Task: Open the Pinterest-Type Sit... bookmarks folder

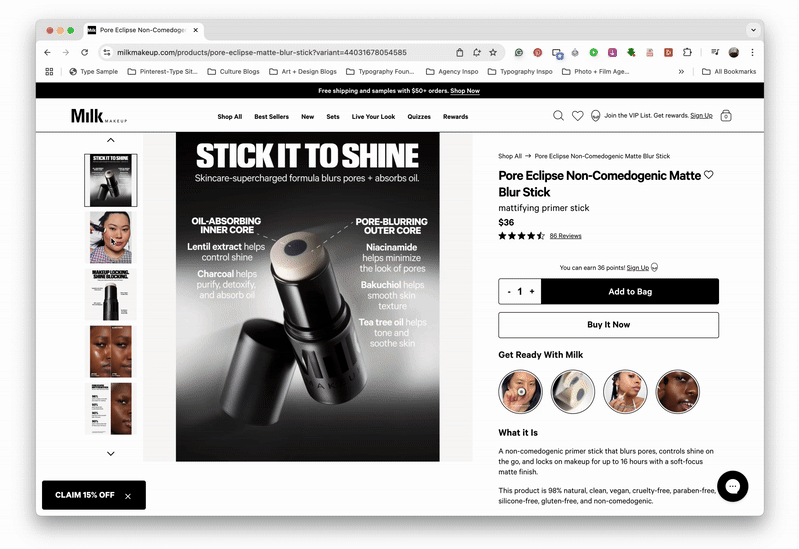Action: [x=163, y=72]
